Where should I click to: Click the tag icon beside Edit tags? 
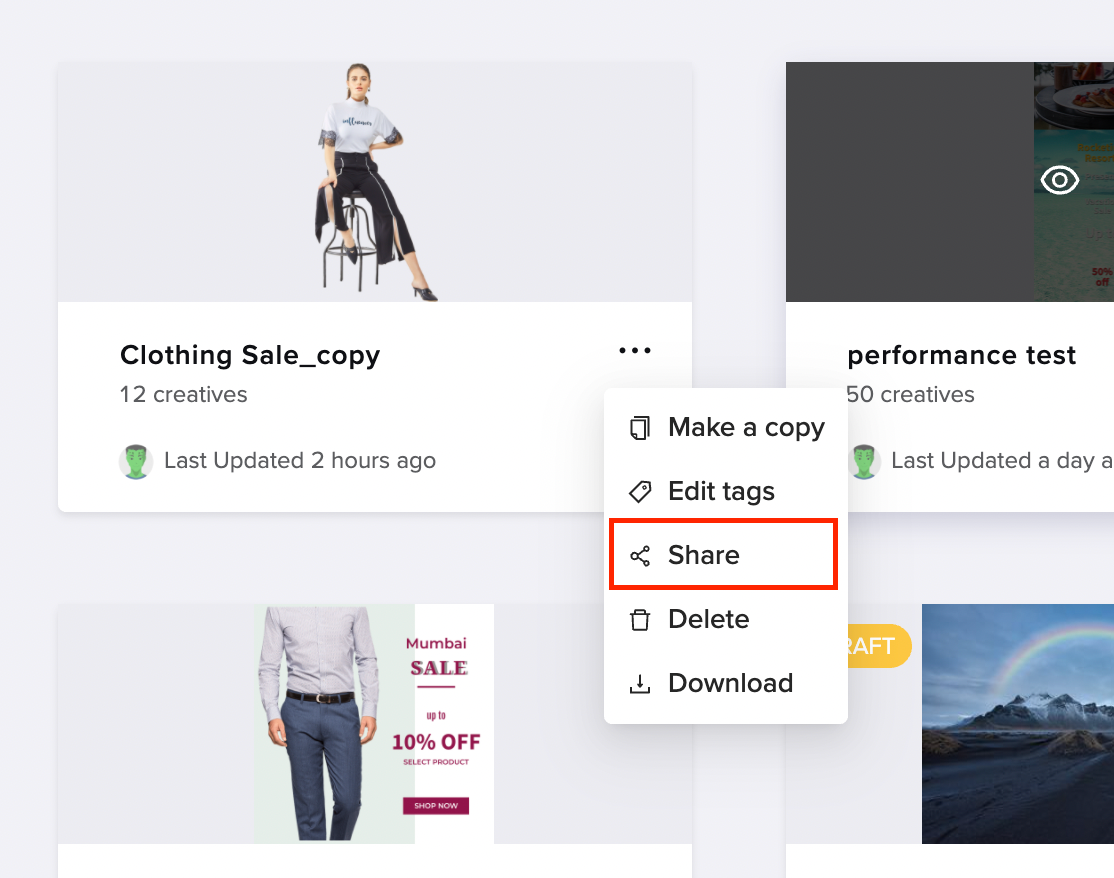click(x=639, y=492)
